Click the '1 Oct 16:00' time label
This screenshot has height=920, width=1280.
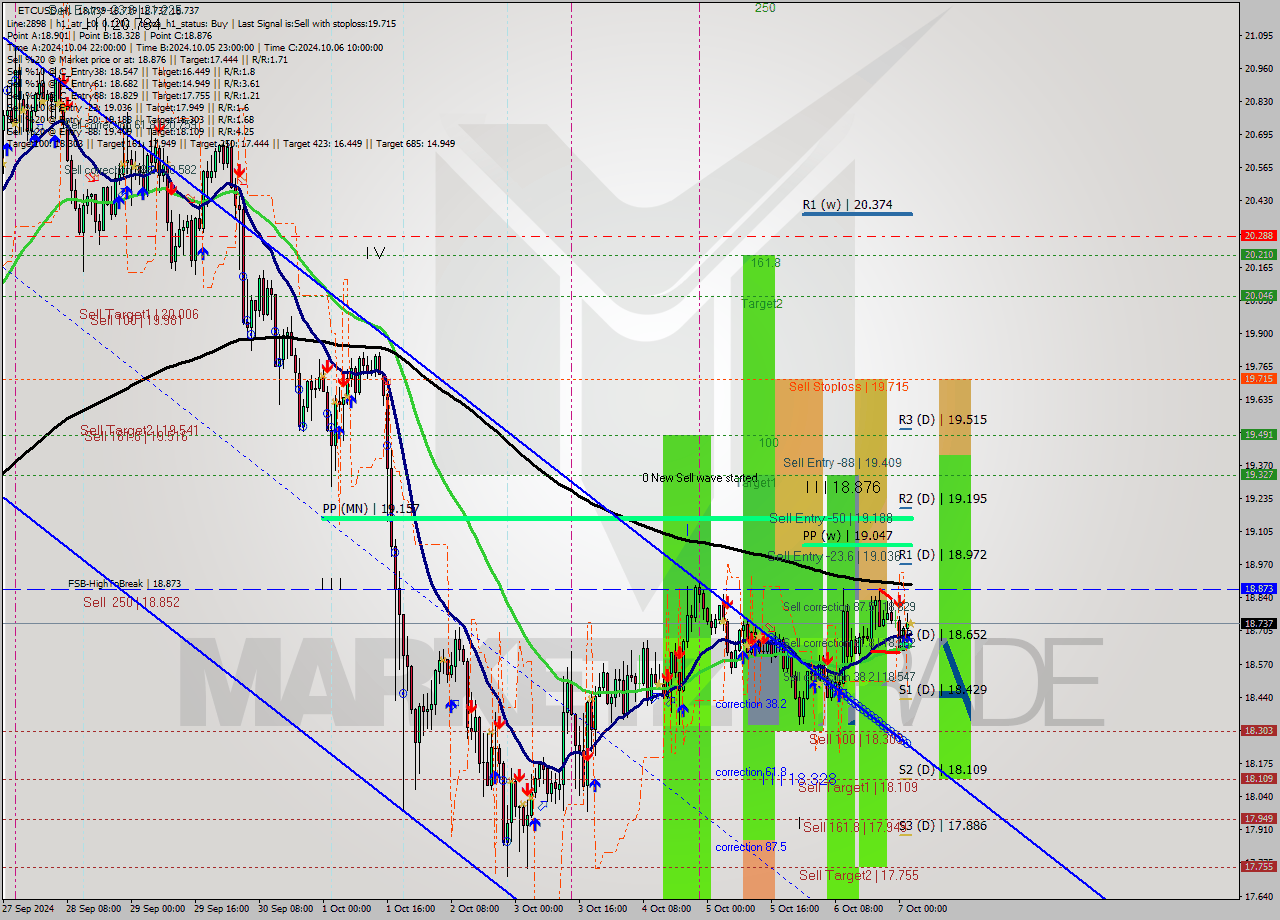tap(411, 909)
